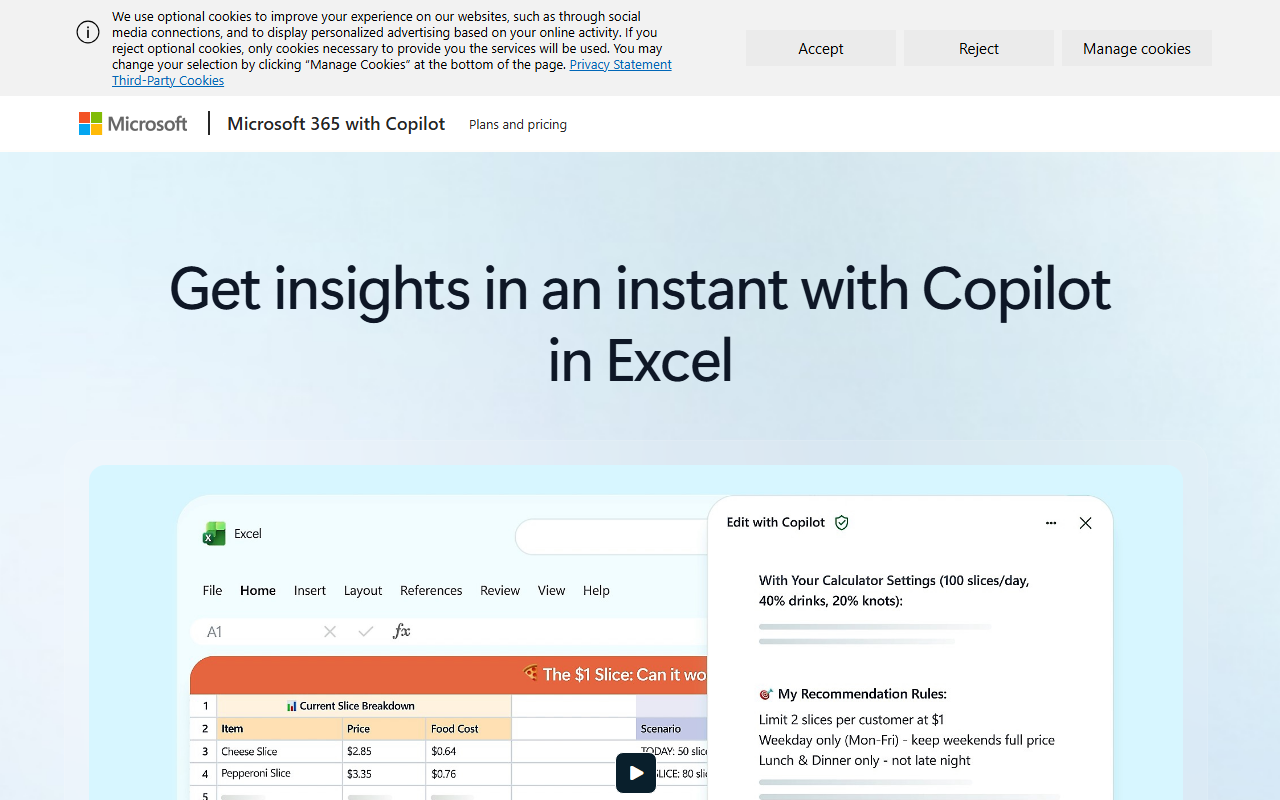This screenshot has width=1280, height=800.
Task: Accept optional cookies
Action: 821,48
